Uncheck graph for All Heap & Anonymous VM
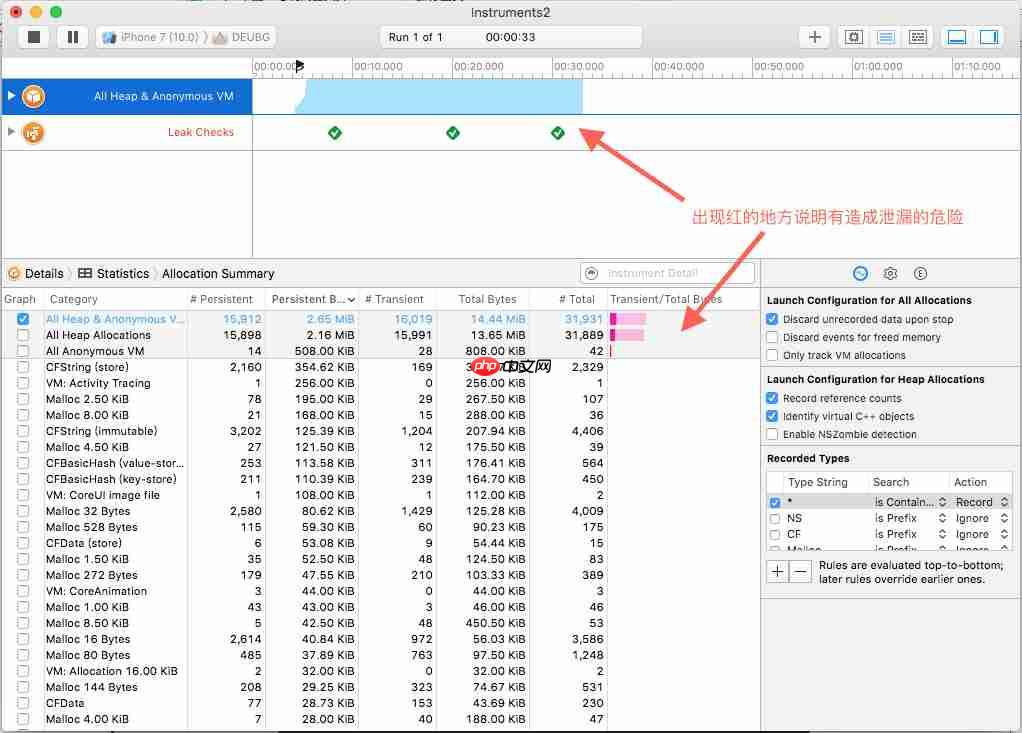Screen dimensions: 1022x733 [x=23, y=319]
